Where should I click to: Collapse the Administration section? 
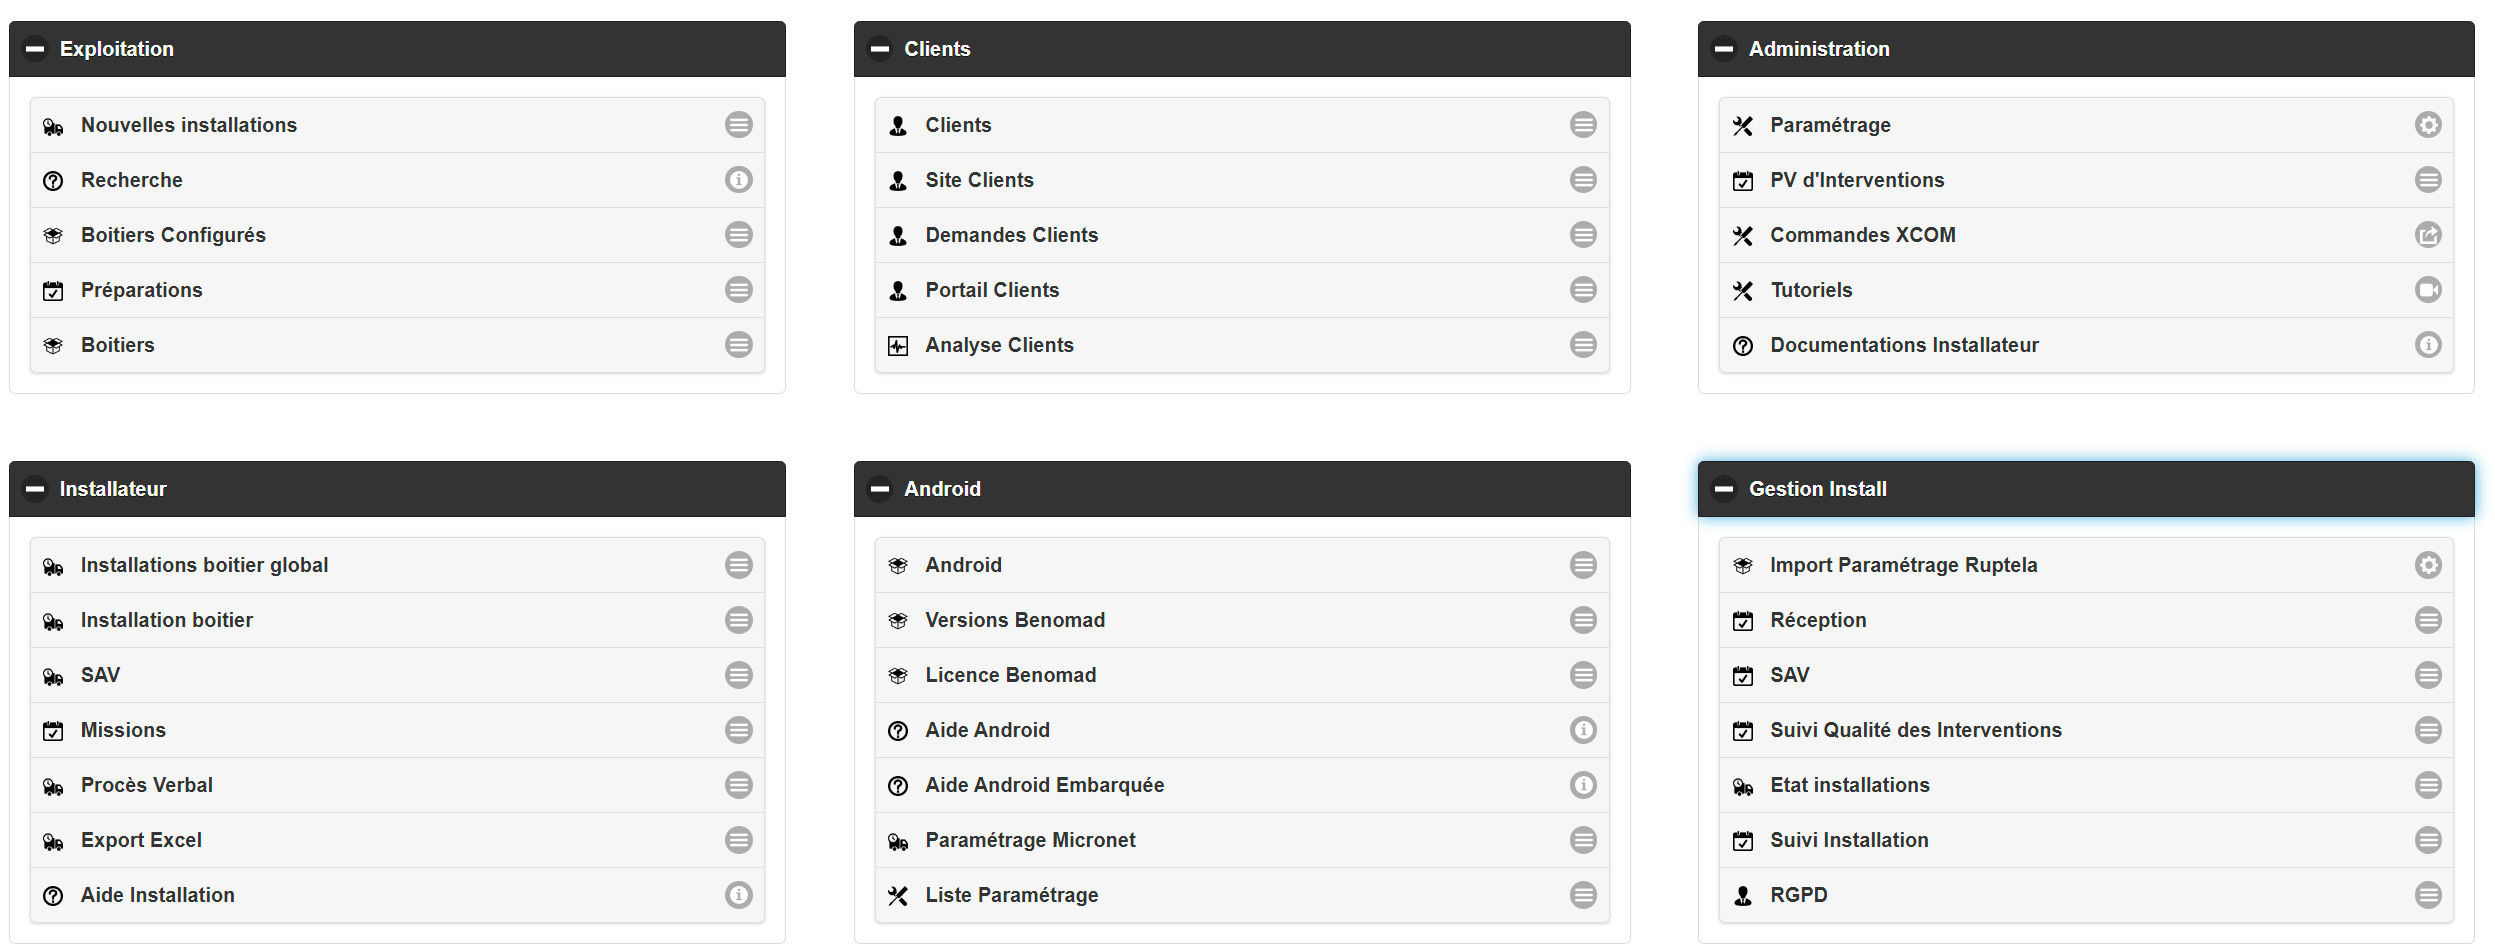pyautogui.click(x=1724, y=49)
